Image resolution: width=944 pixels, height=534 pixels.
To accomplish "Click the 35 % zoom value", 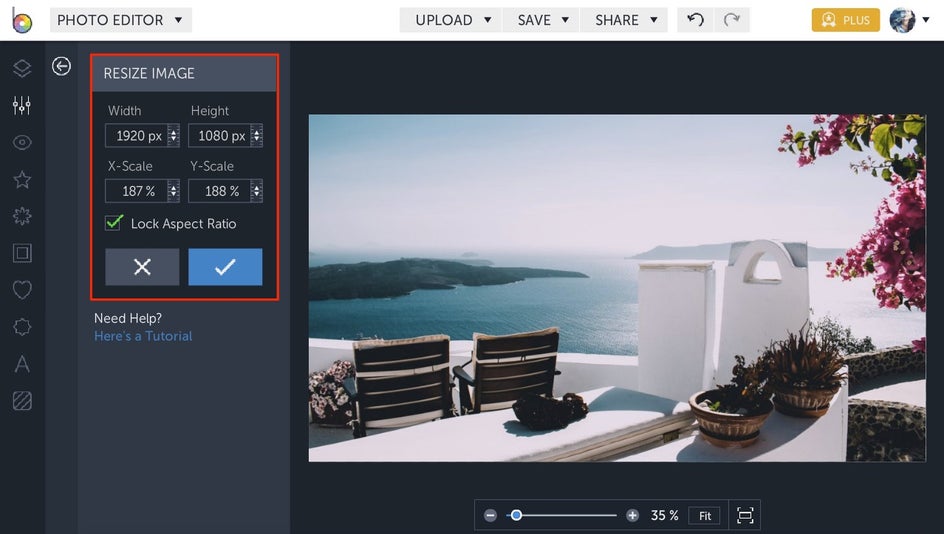I will coord(664,515).
